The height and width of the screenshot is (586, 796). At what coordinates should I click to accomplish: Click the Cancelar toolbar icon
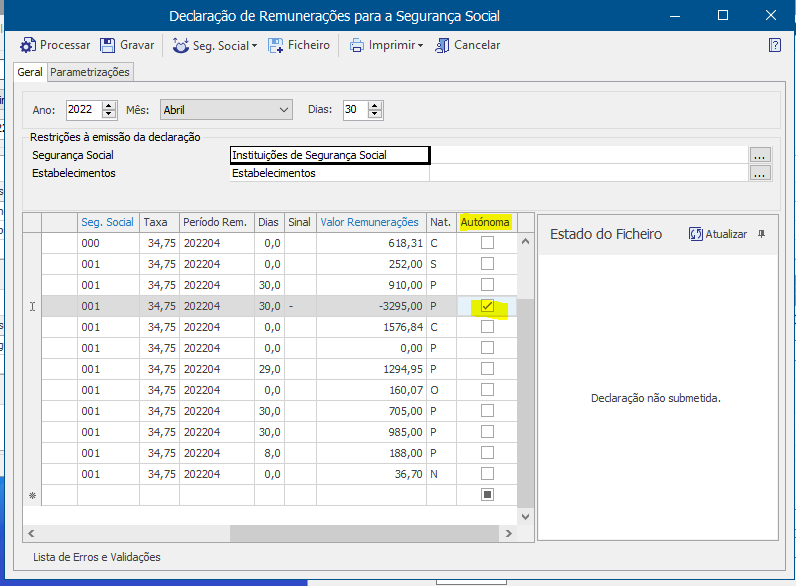pos(442,45)
